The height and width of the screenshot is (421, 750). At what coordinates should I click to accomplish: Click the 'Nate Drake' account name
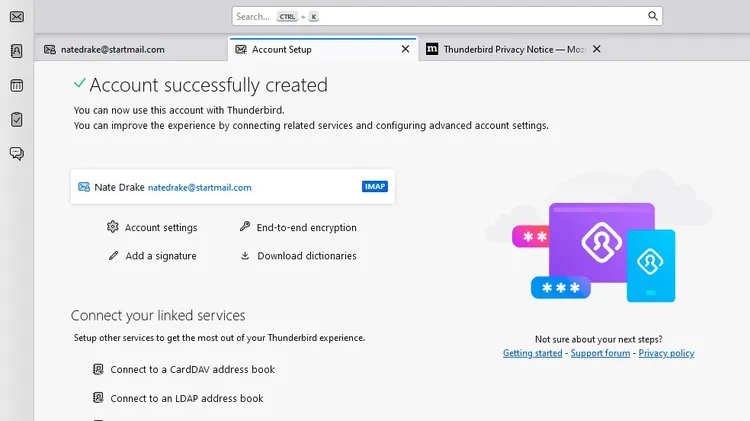click(x=119, y=187)
